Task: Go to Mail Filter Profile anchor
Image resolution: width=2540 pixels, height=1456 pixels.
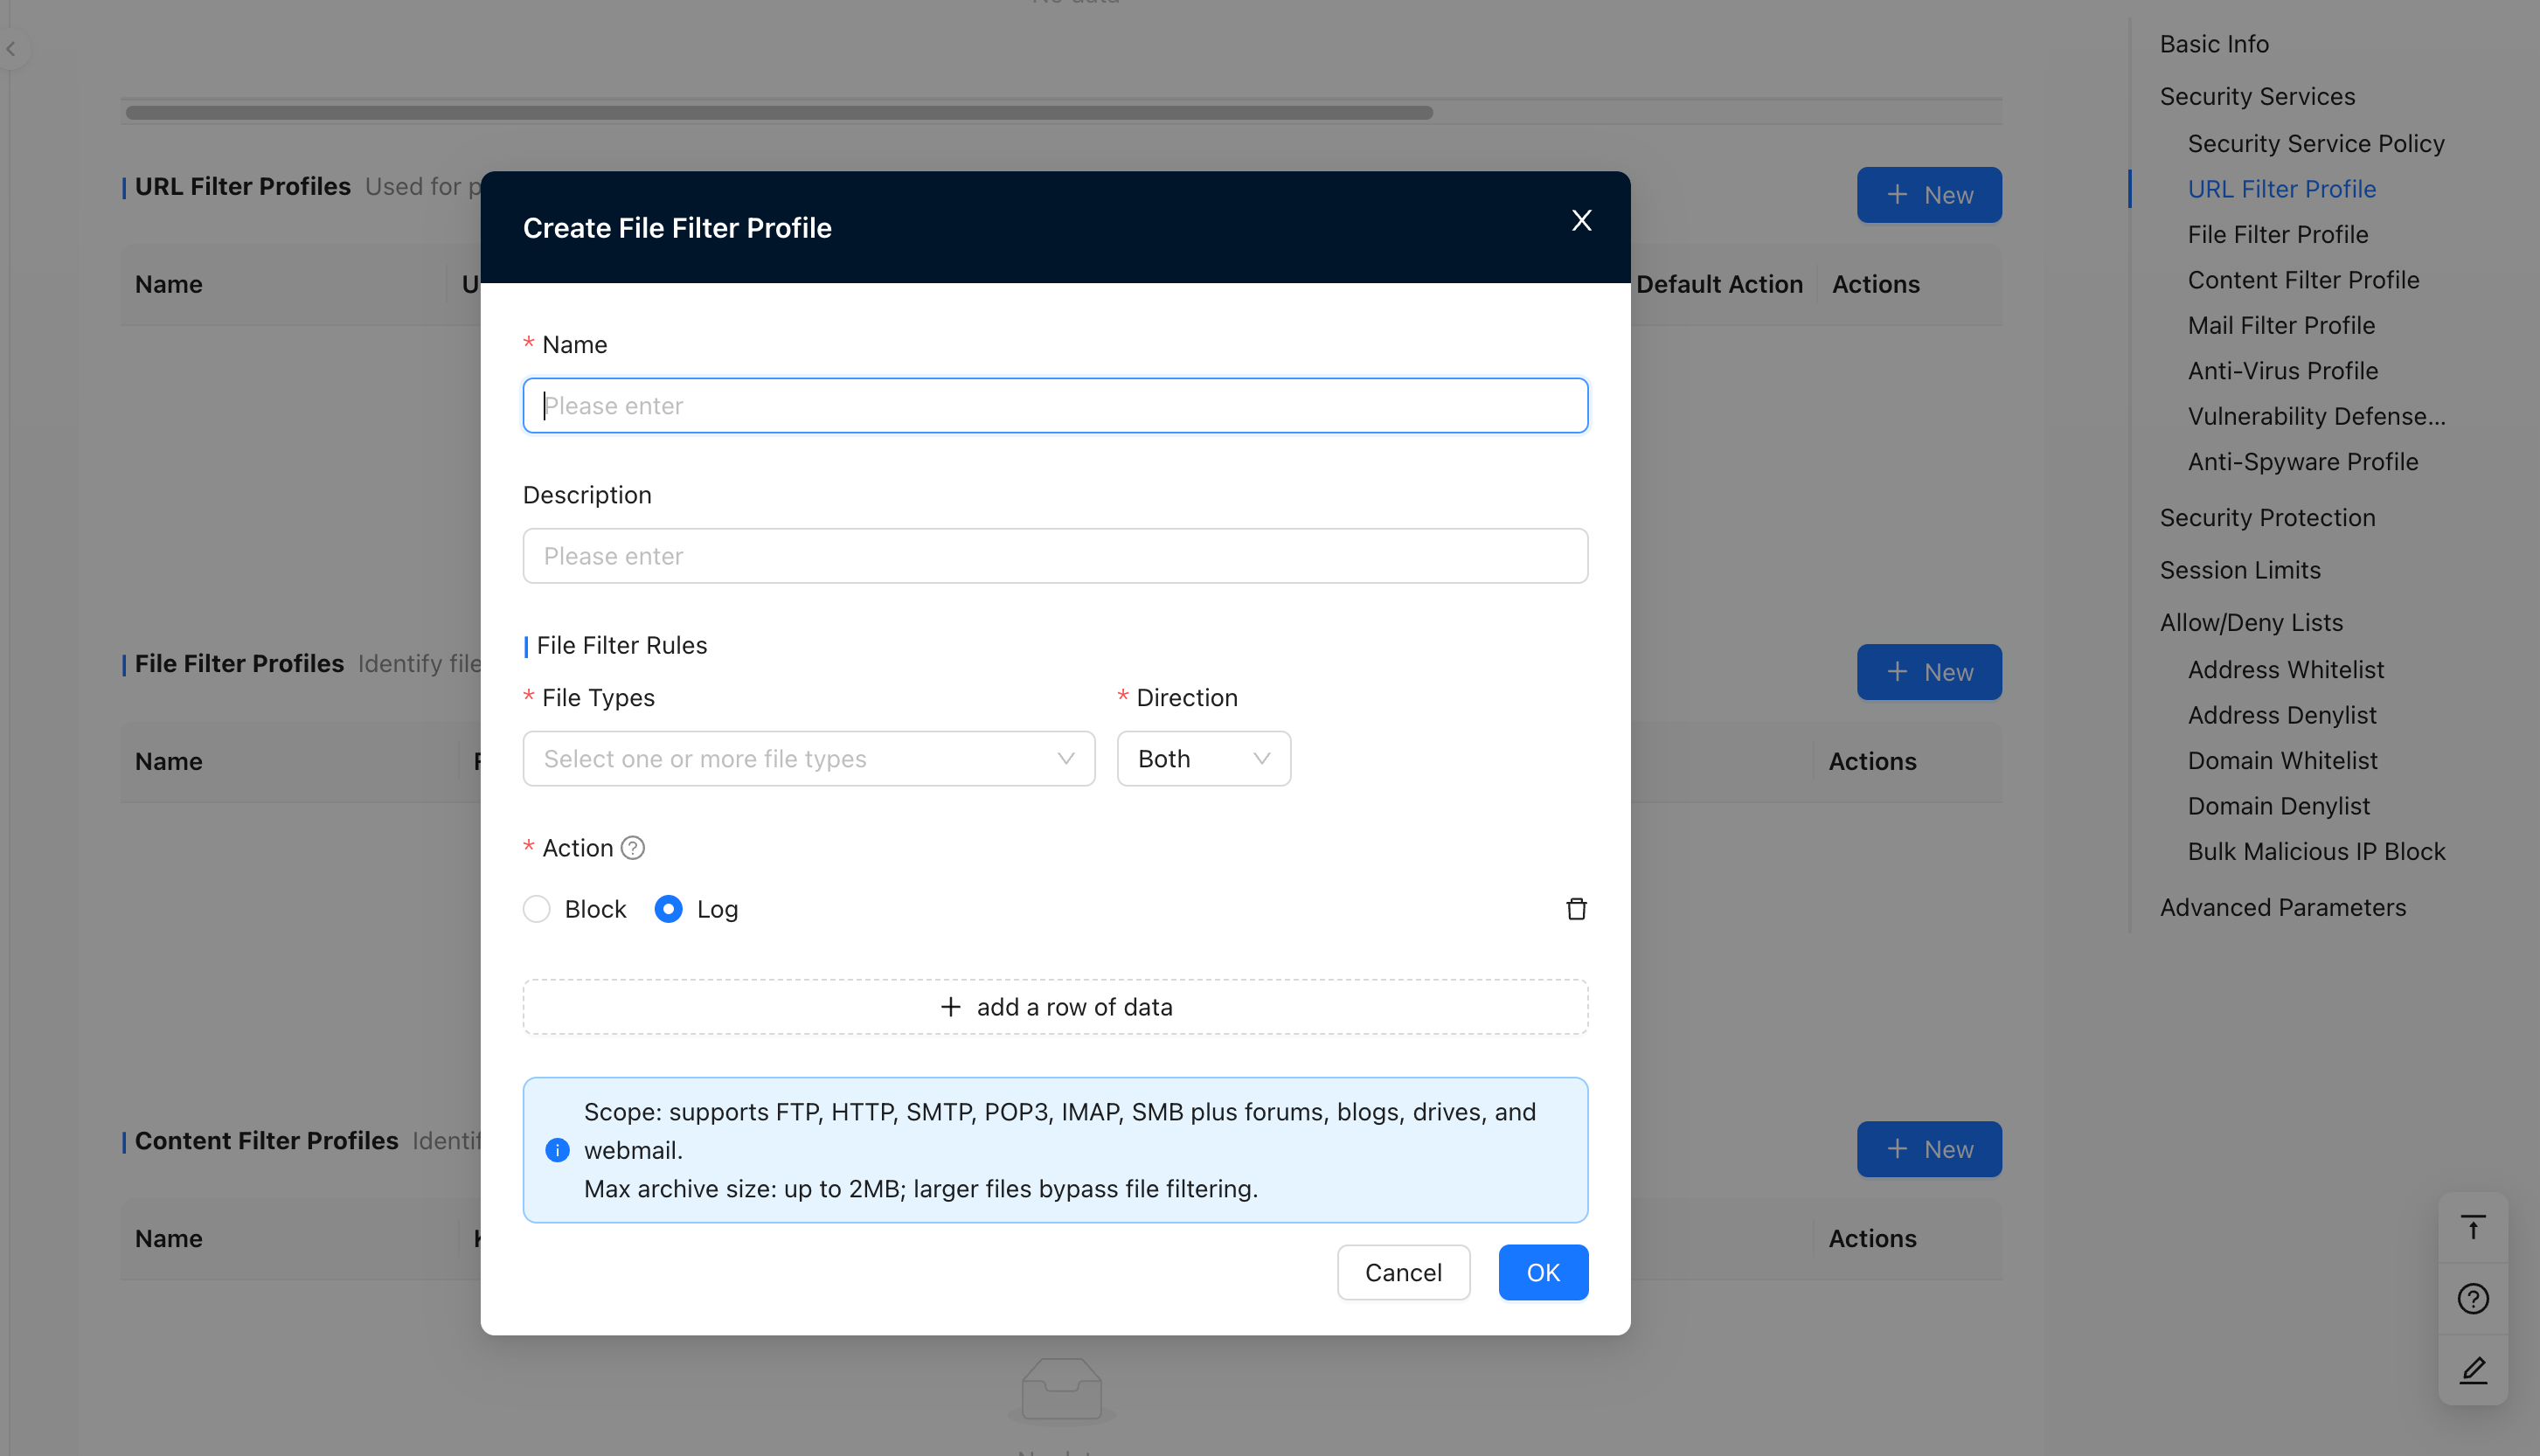Action: pyautogui.click(x=2281, y=325)
